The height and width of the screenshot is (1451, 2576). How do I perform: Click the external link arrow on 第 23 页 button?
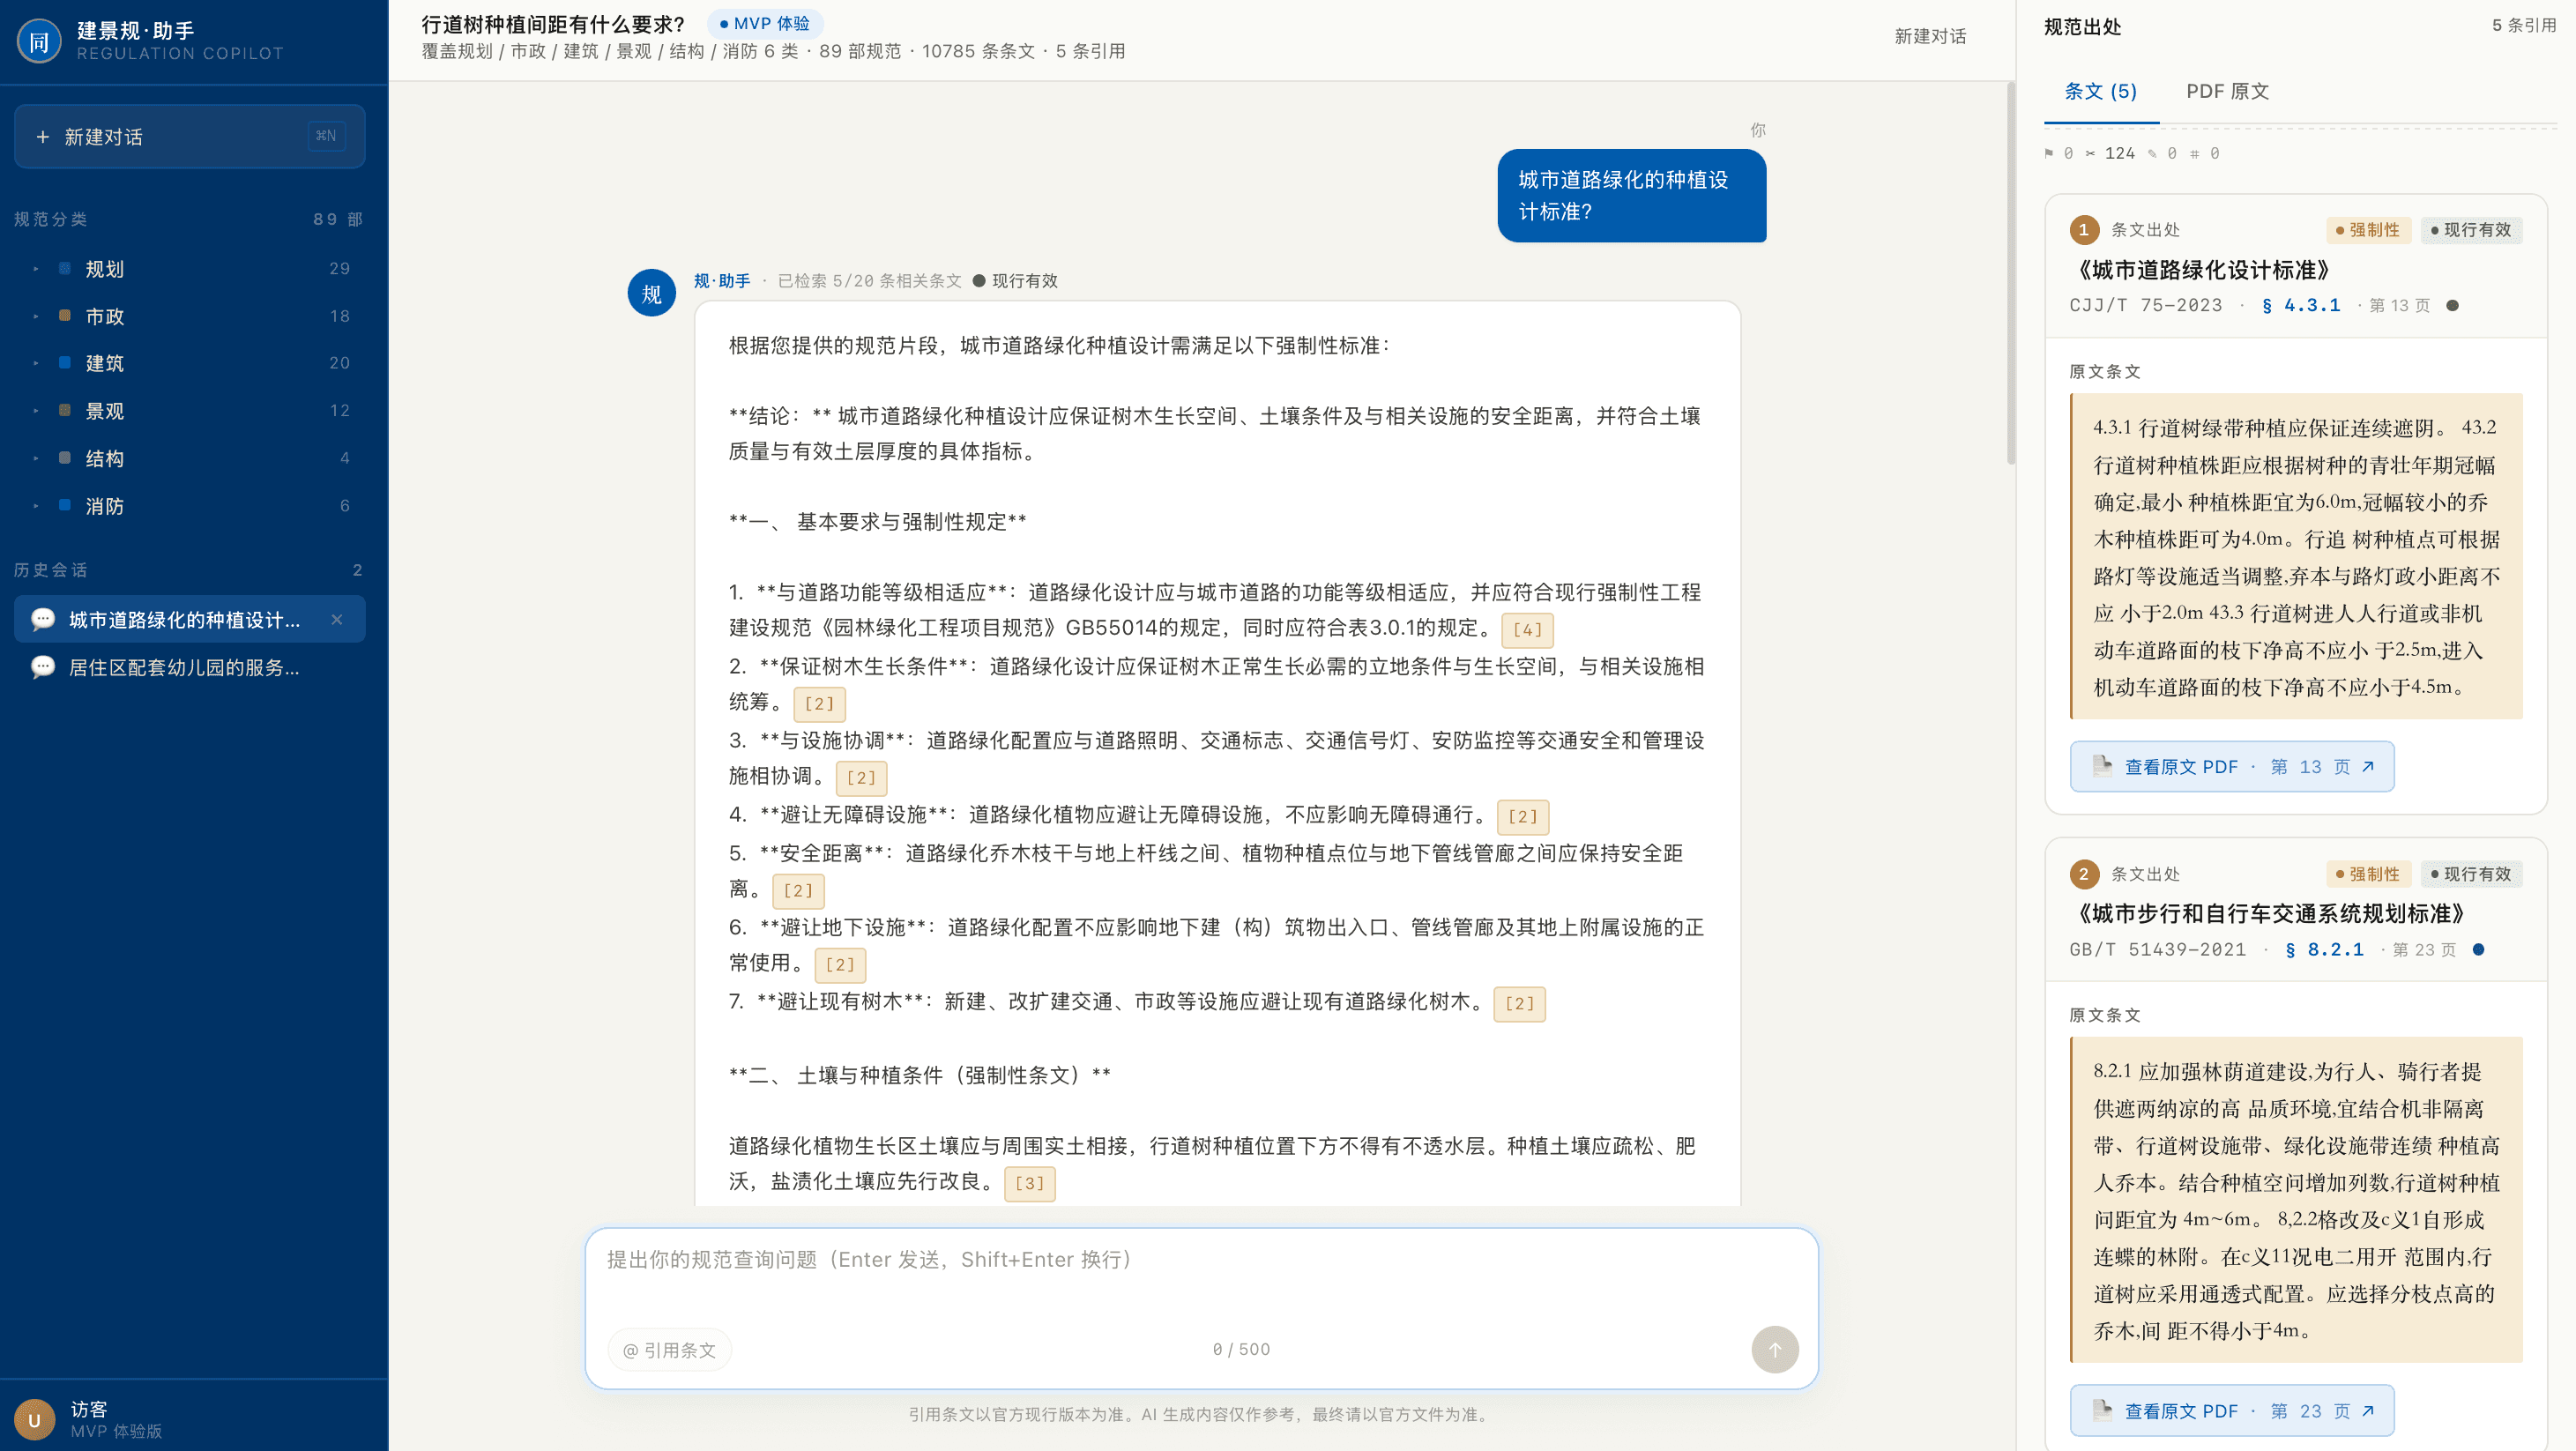[x=2367, y=1410]
